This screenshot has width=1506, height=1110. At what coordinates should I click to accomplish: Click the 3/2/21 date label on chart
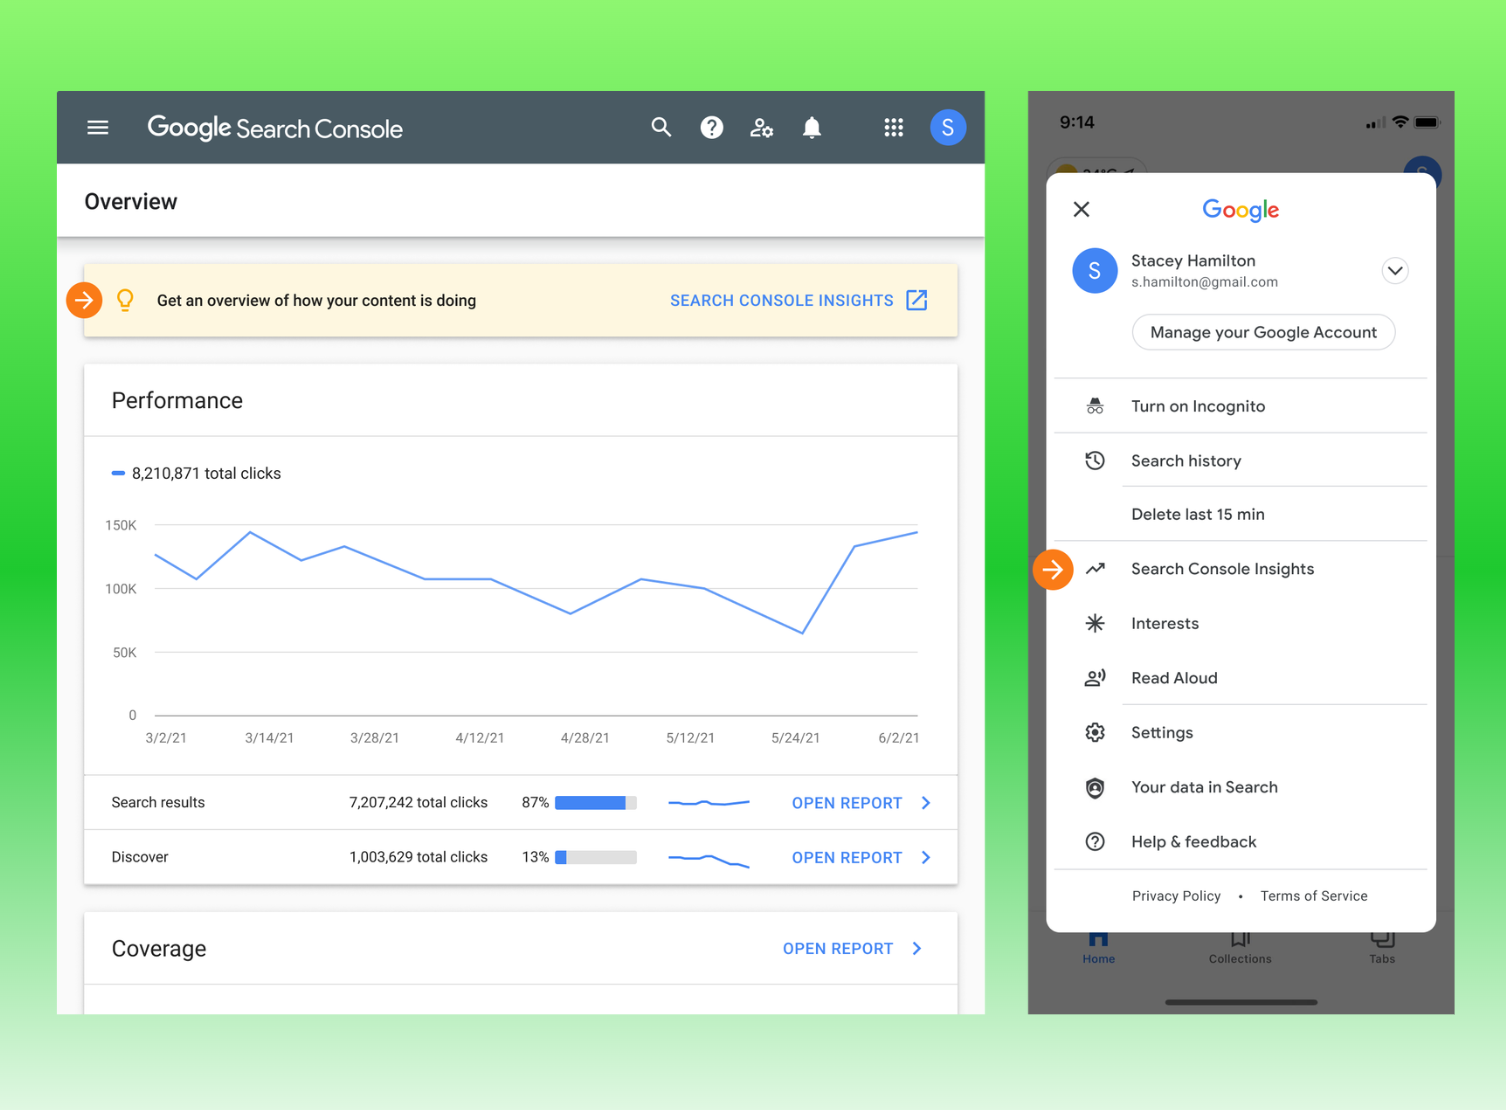click(x=166, y=738)
